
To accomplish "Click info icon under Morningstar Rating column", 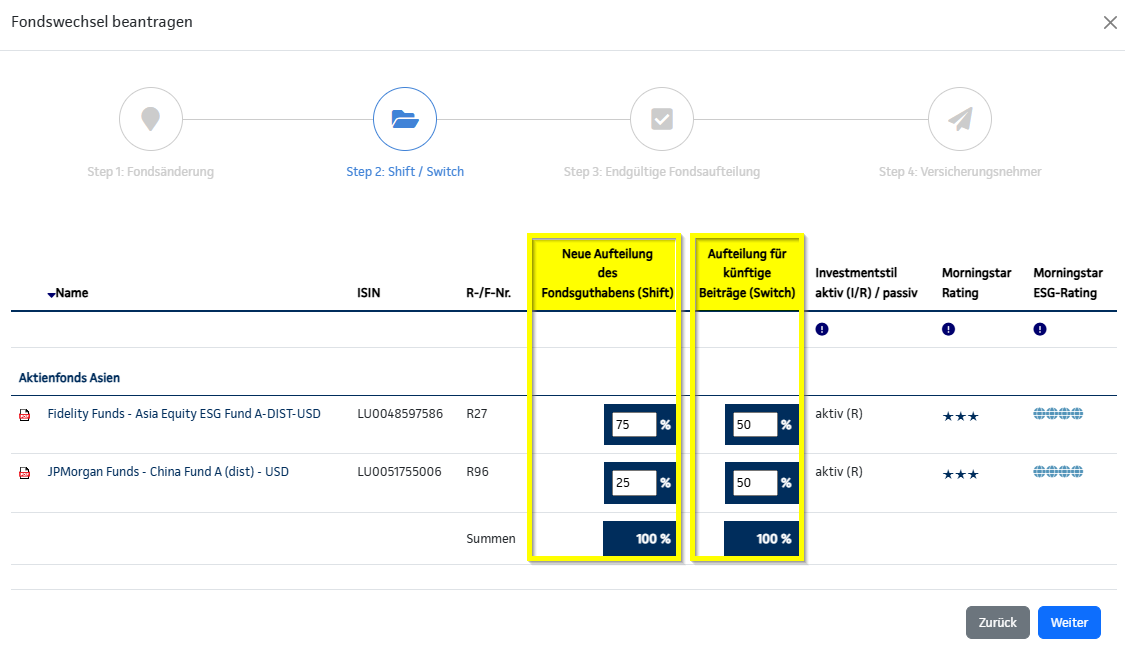I will click(948, 329).
